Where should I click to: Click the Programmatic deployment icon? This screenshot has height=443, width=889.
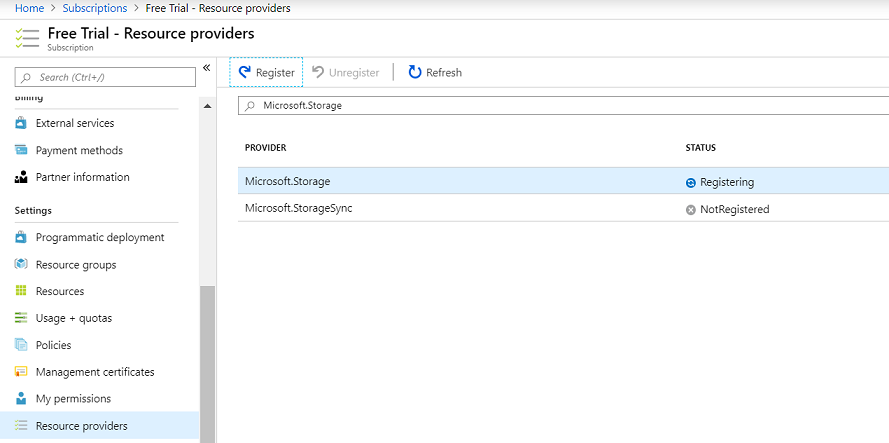[21, 238]
